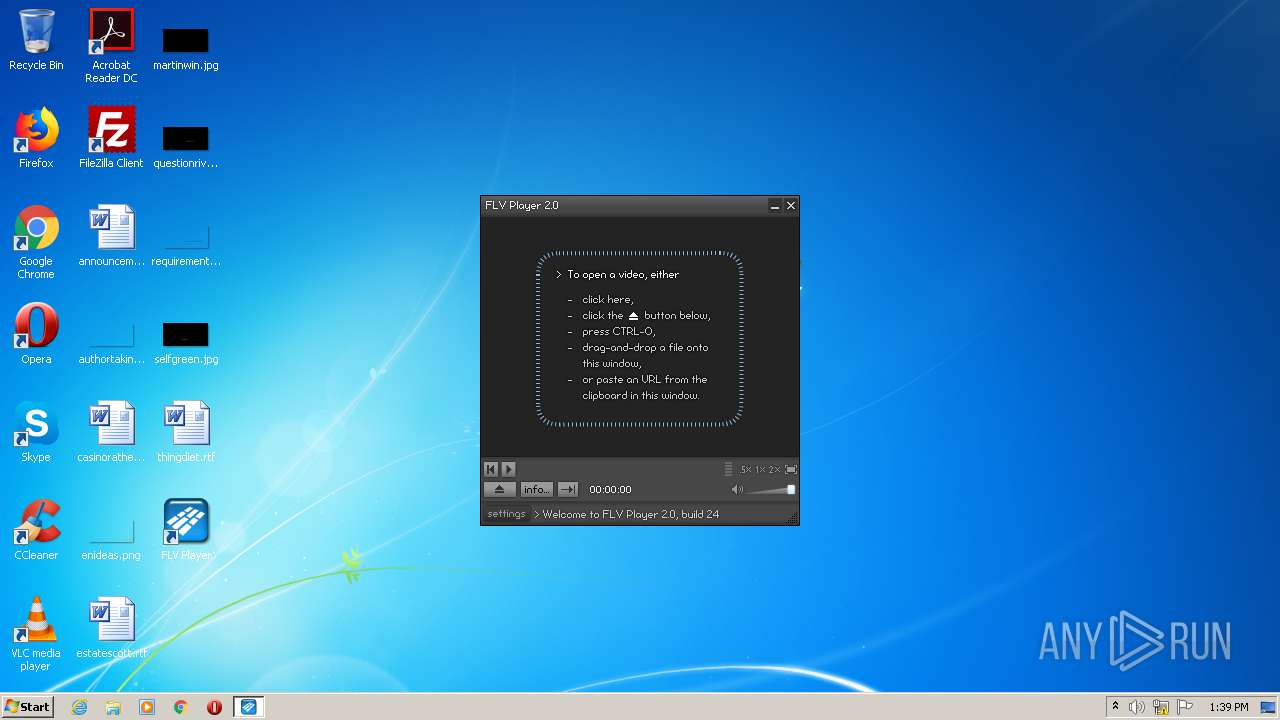Open Chrome from the taskbar
The width and height of the screenshot is (1280, 720).
pos(181,707)
